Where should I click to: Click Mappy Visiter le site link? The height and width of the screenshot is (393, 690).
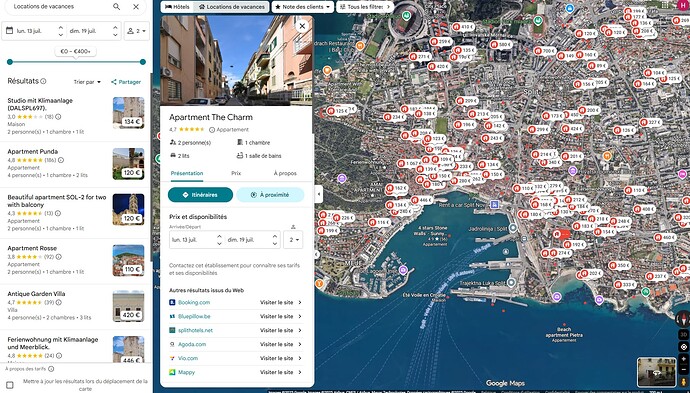281,372
